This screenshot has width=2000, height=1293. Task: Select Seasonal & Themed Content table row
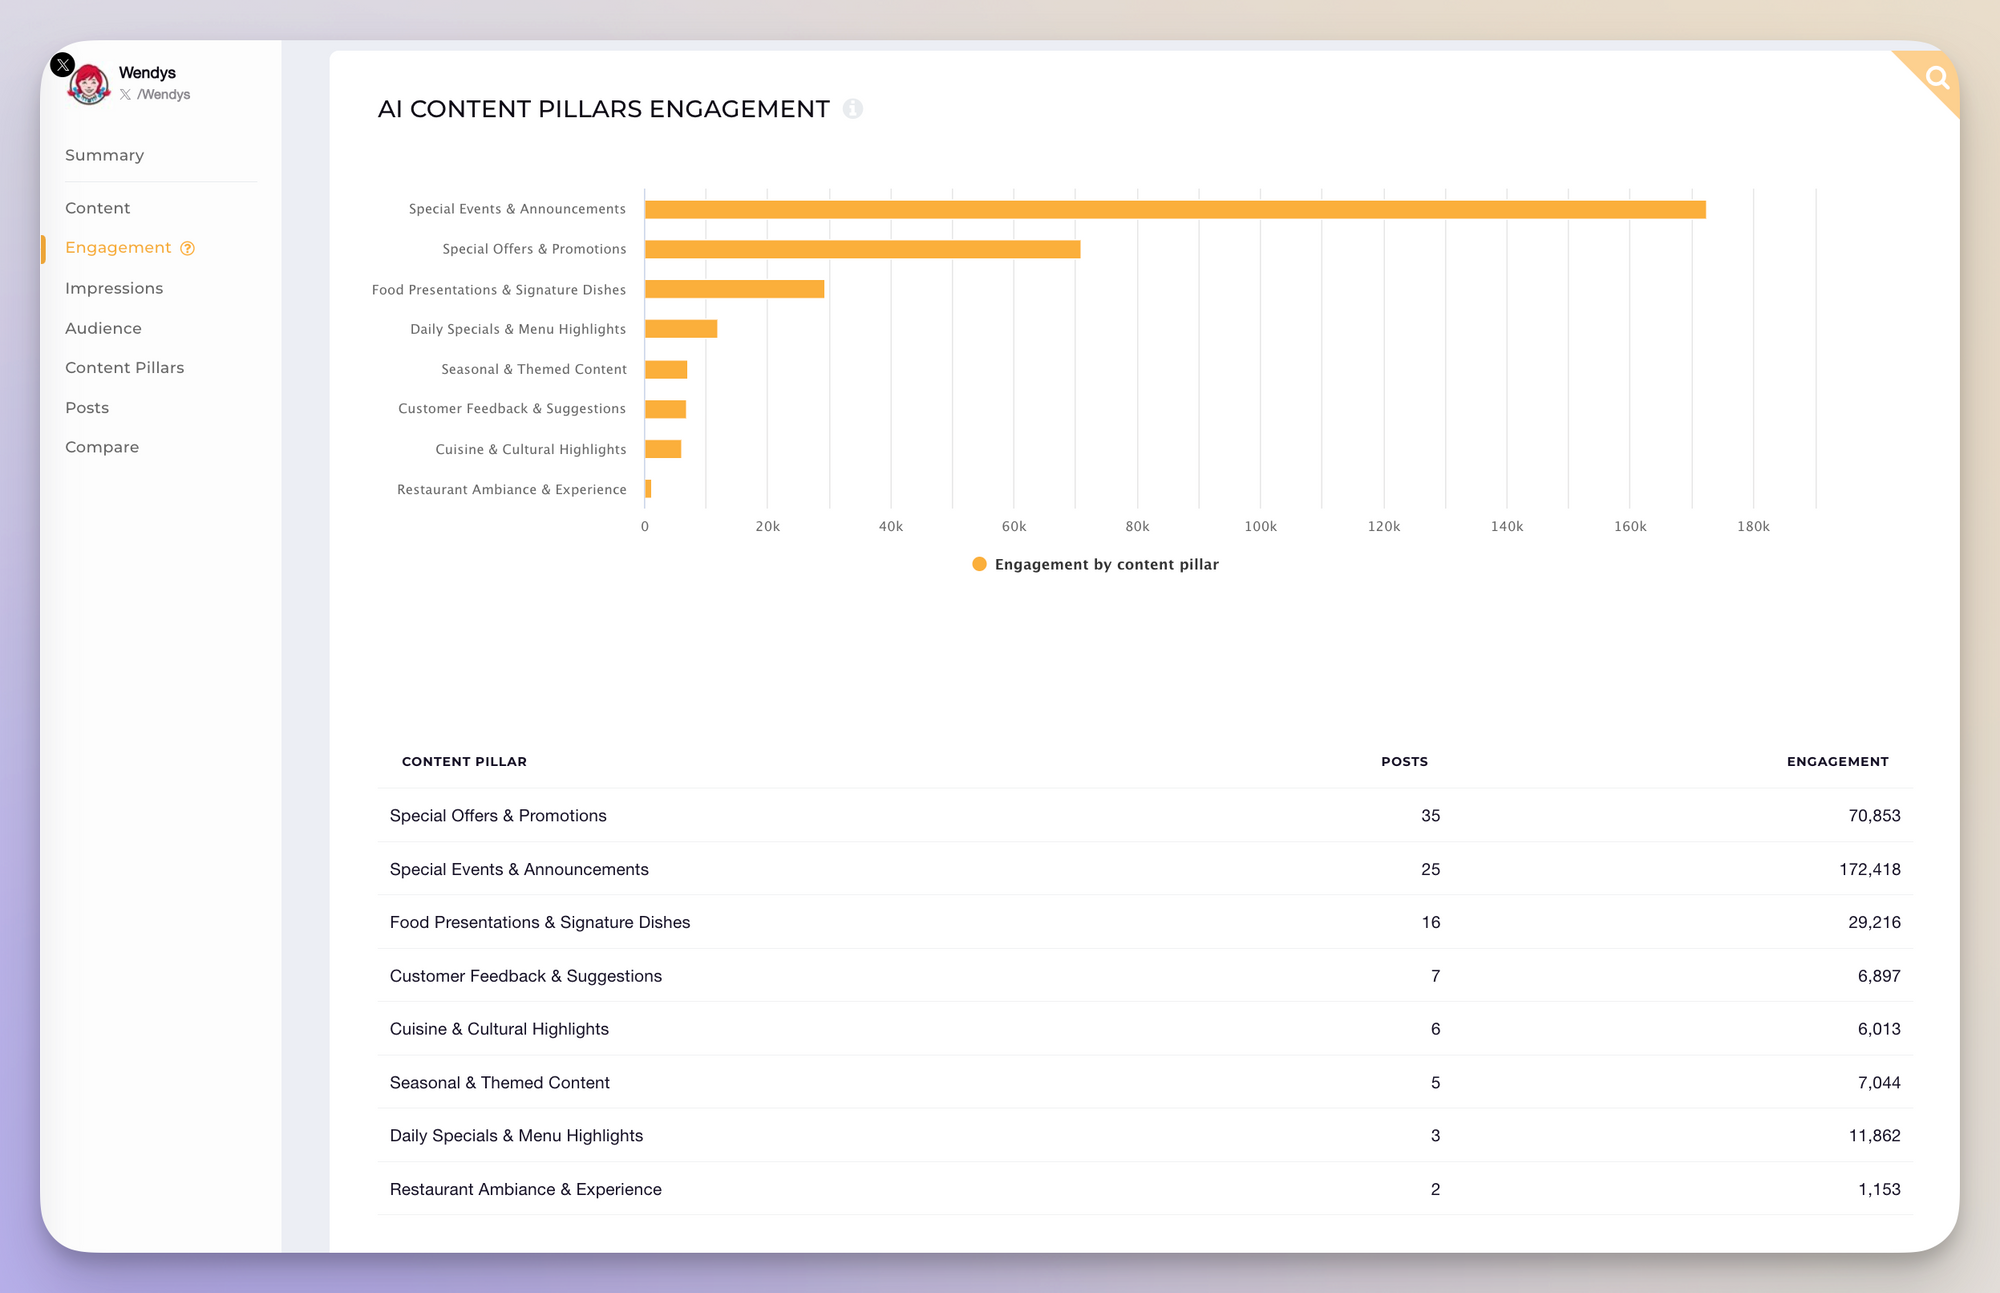[x=1145, y=1082]
